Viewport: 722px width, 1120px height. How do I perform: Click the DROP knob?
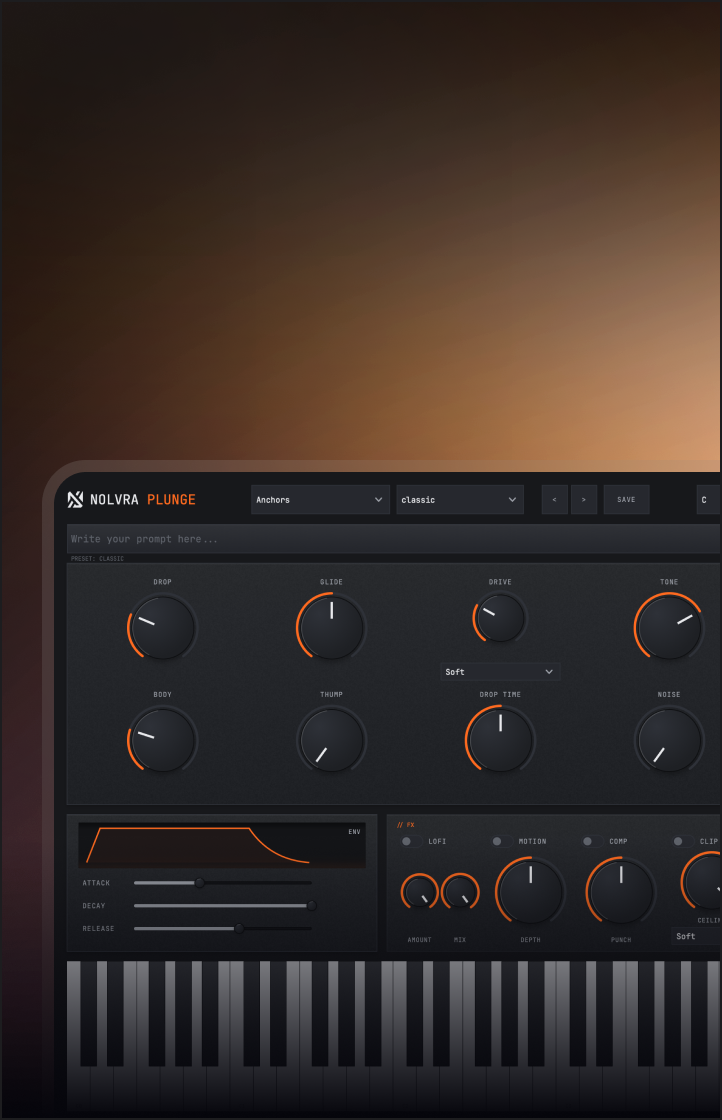pos(163,627)
